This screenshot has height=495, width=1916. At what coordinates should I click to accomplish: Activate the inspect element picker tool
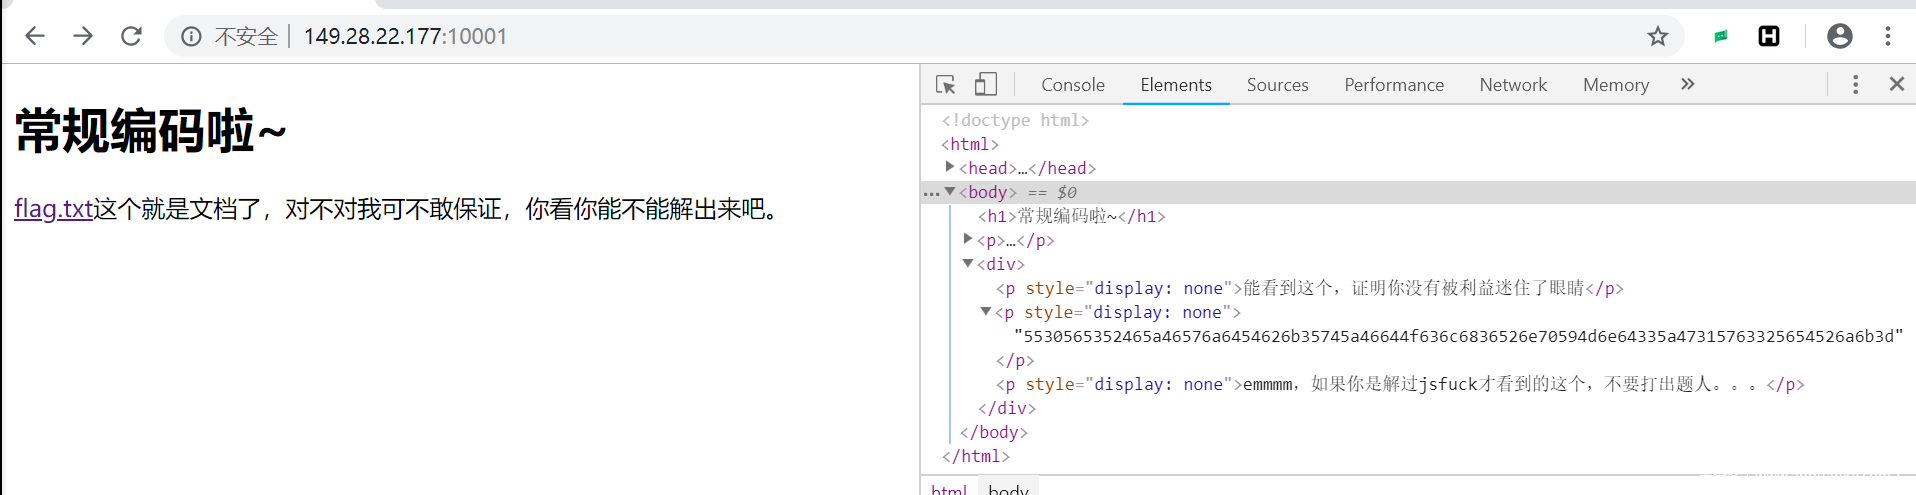click(945, 85)
